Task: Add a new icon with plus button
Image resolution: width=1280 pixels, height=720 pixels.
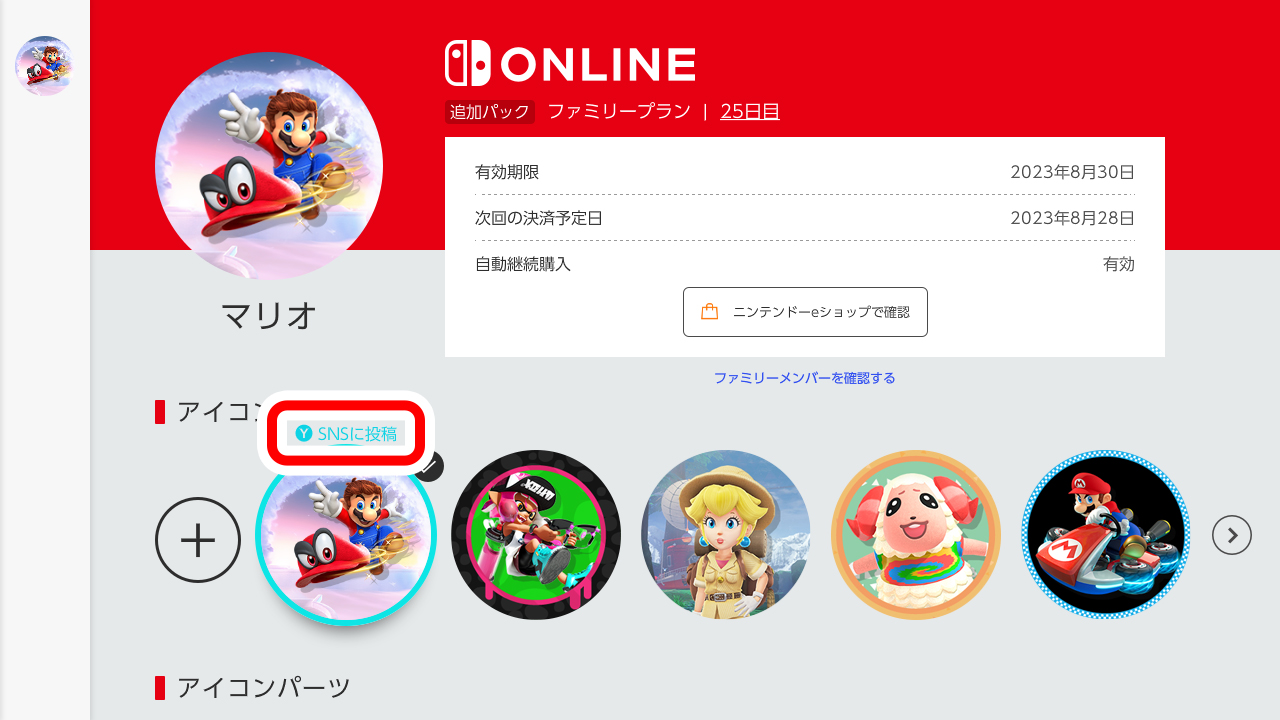Action: pyautogui.click(x=198, y=540)
